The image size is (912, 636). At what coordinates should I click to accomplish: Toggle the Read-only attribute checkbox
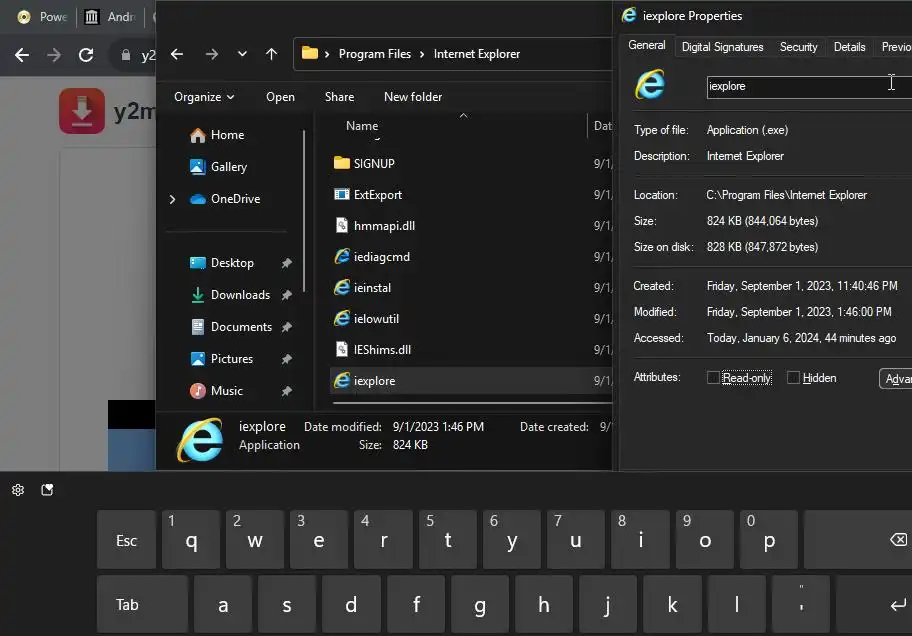click(x=713, y=378)
